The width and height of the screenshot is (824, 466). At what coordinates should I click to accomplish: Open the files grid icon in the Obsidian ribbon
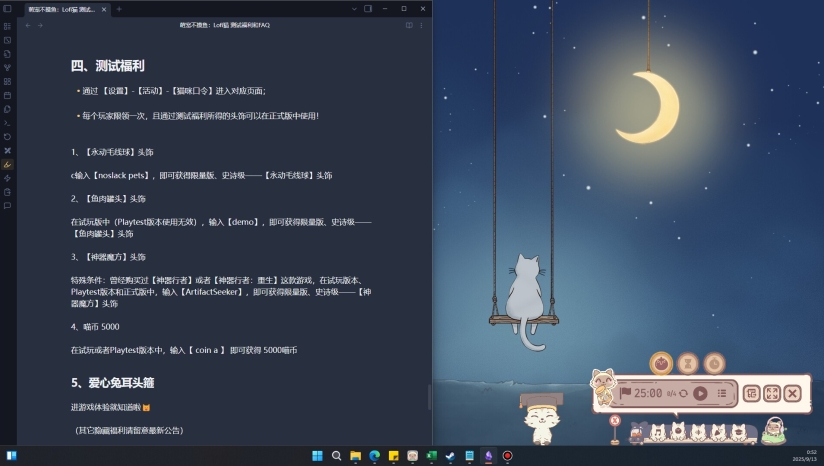coord(7,26)
